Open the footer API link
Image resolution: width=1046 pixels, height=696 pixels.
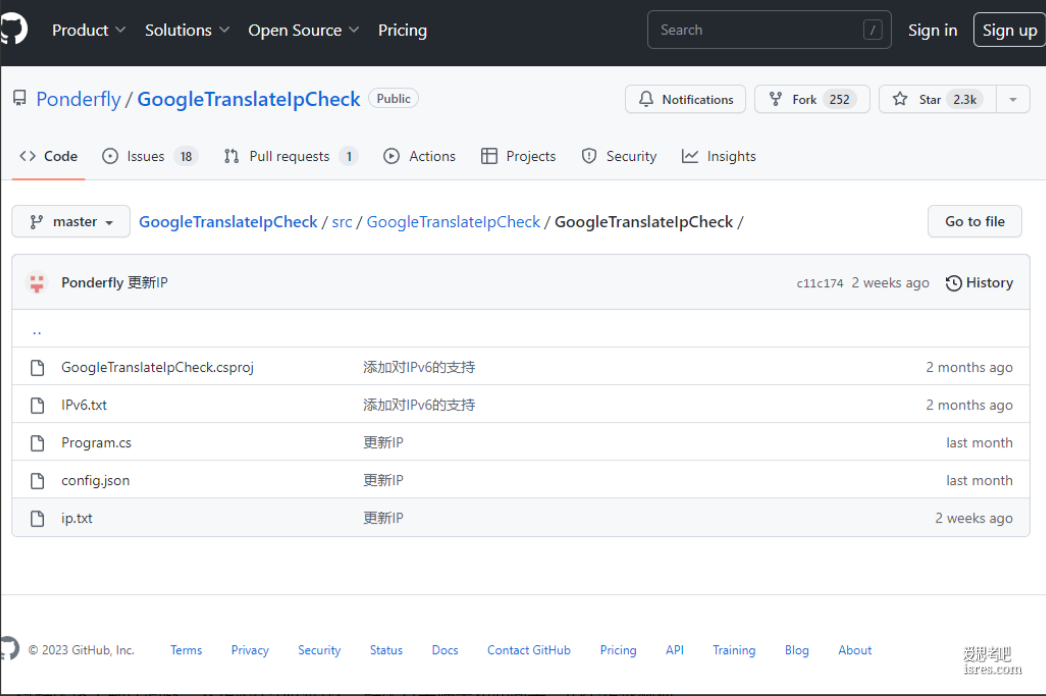(674, 650)
